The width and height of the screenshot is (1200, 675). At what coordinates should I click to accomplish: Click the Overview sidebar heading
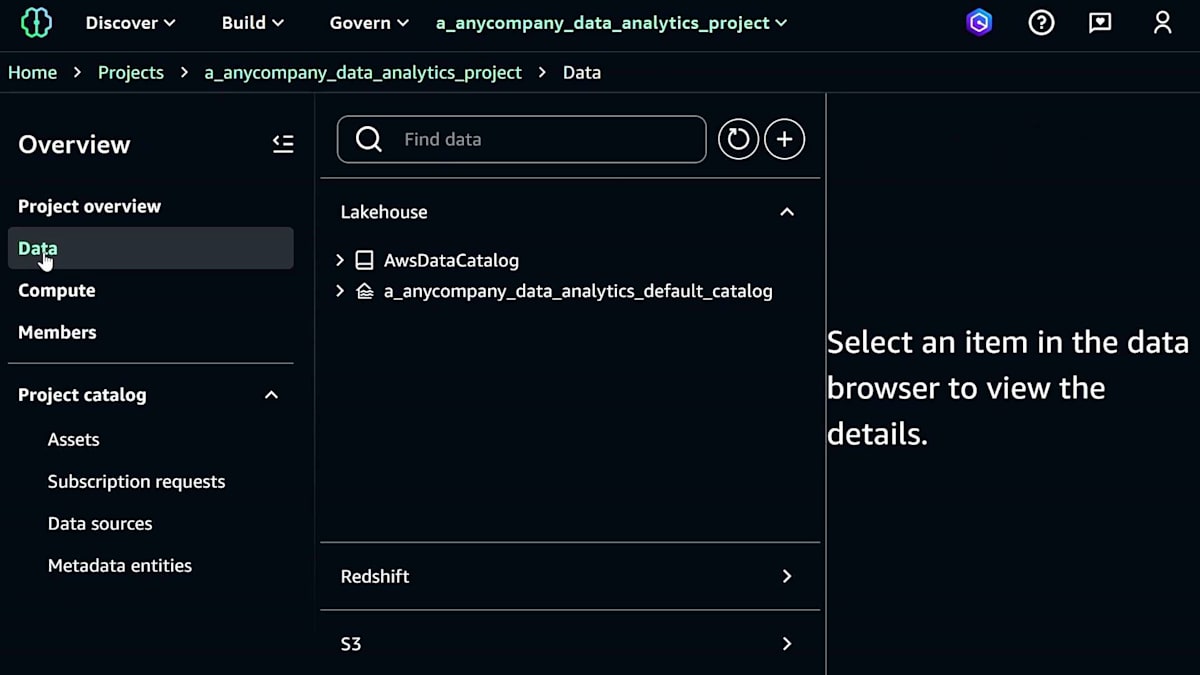[x=74, y=144]
